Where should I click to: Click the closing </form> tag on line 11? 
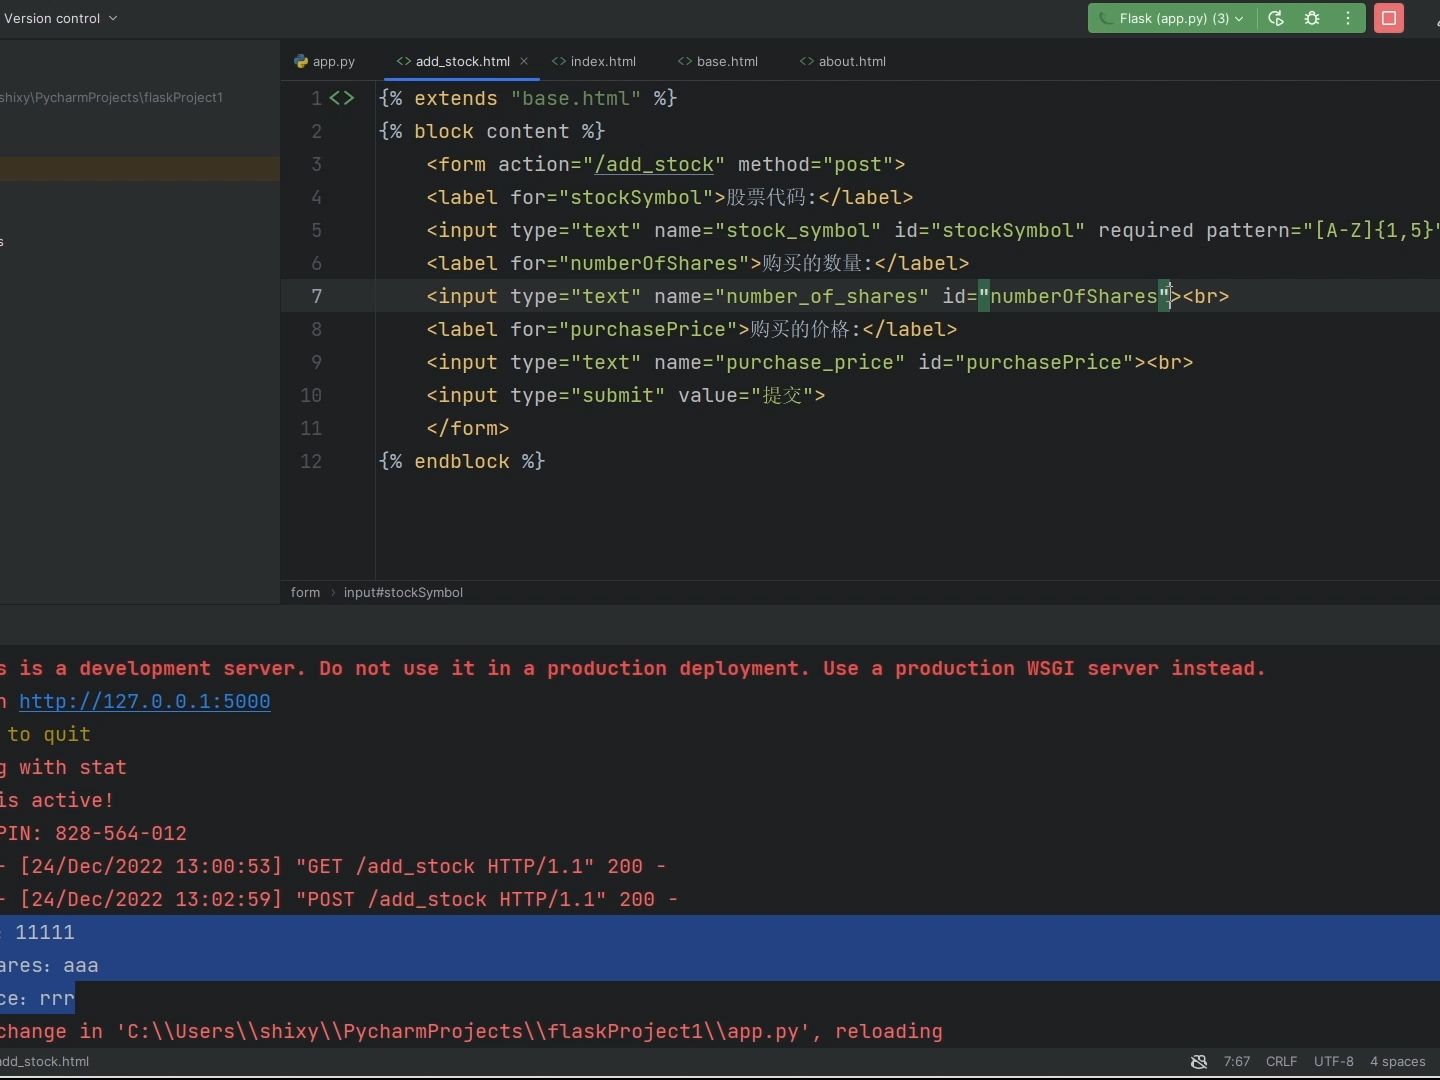click(468, 428)
